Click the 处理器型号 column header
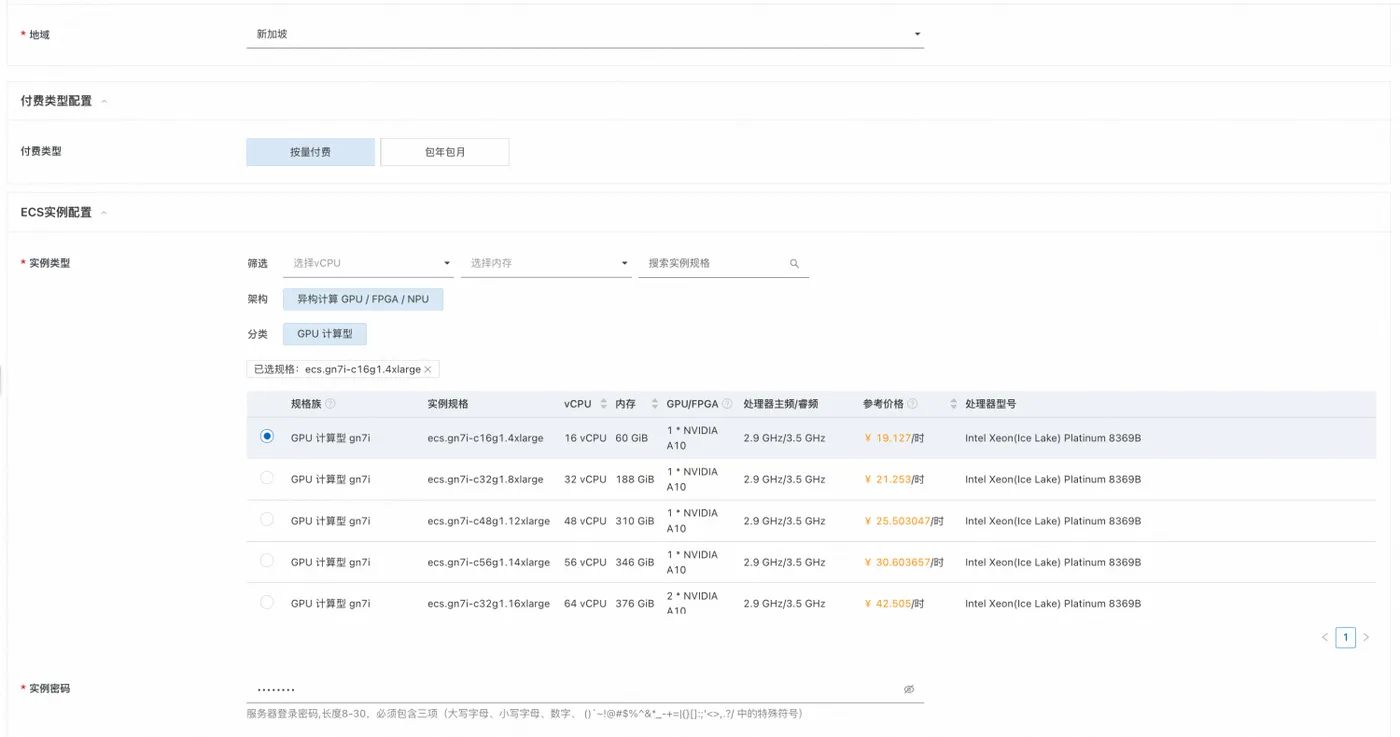The width and height of the screenshot is (1400, 737). 991,404
